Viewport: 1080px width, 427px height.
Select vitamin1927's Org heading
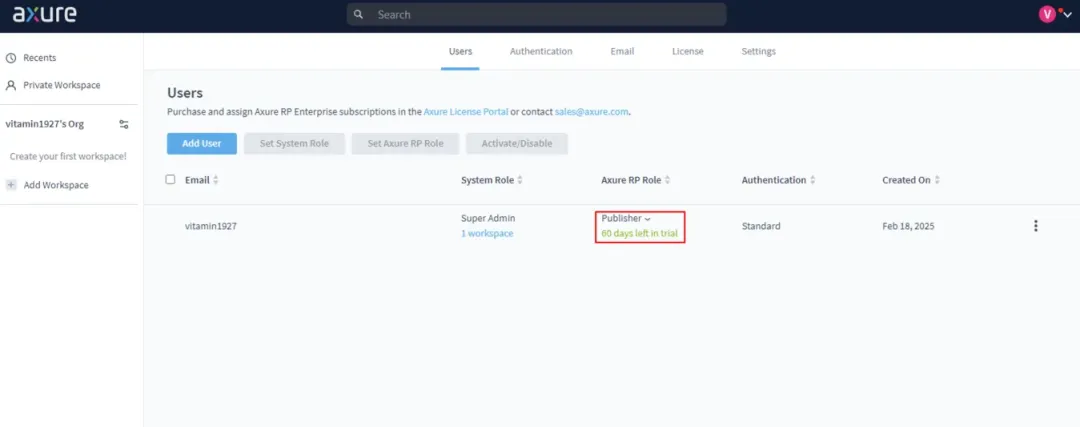[45, 125]
